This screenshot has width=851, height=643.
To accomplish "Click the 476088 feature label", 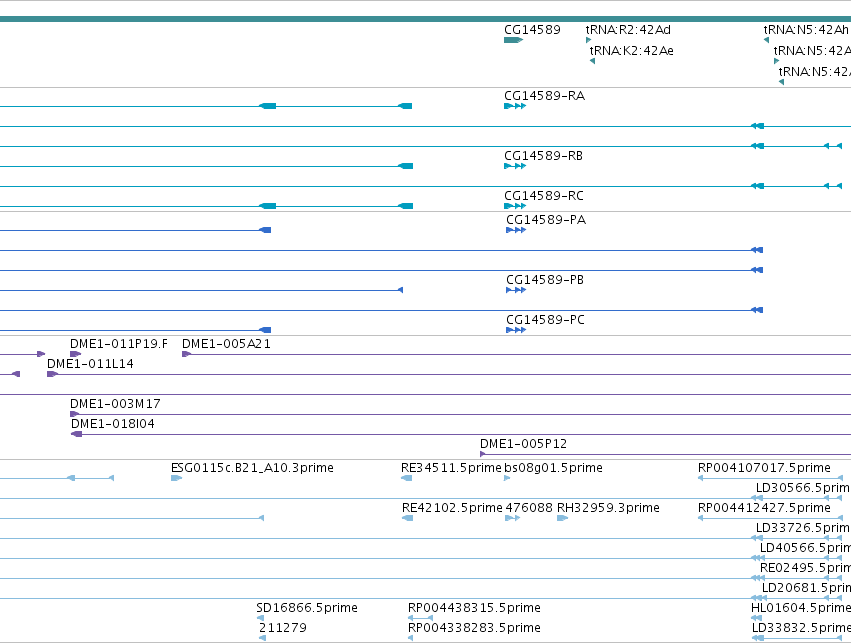I will (529, 508).
